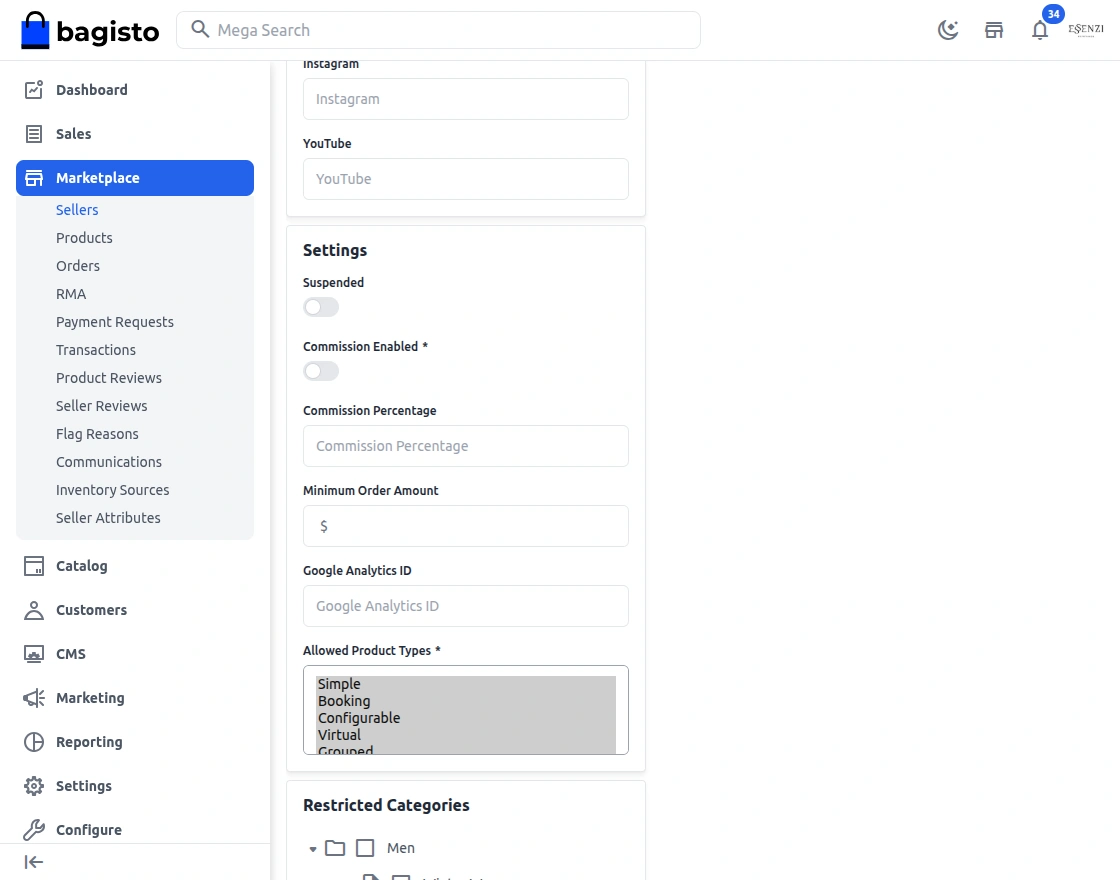Click the Reporting pie chart icon

coord(34,742)
